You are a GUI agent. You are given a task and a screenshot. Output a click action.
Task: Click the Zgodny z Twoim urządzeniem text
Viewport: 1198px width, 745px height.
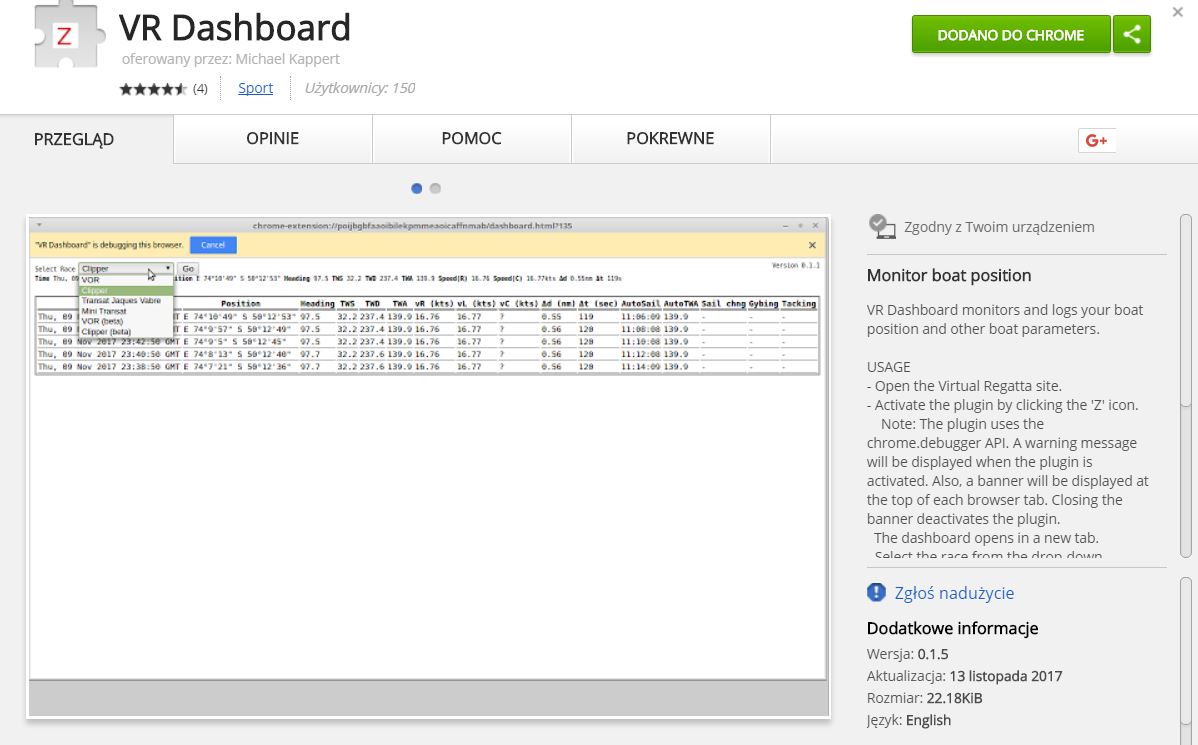[x=999, y=227]
